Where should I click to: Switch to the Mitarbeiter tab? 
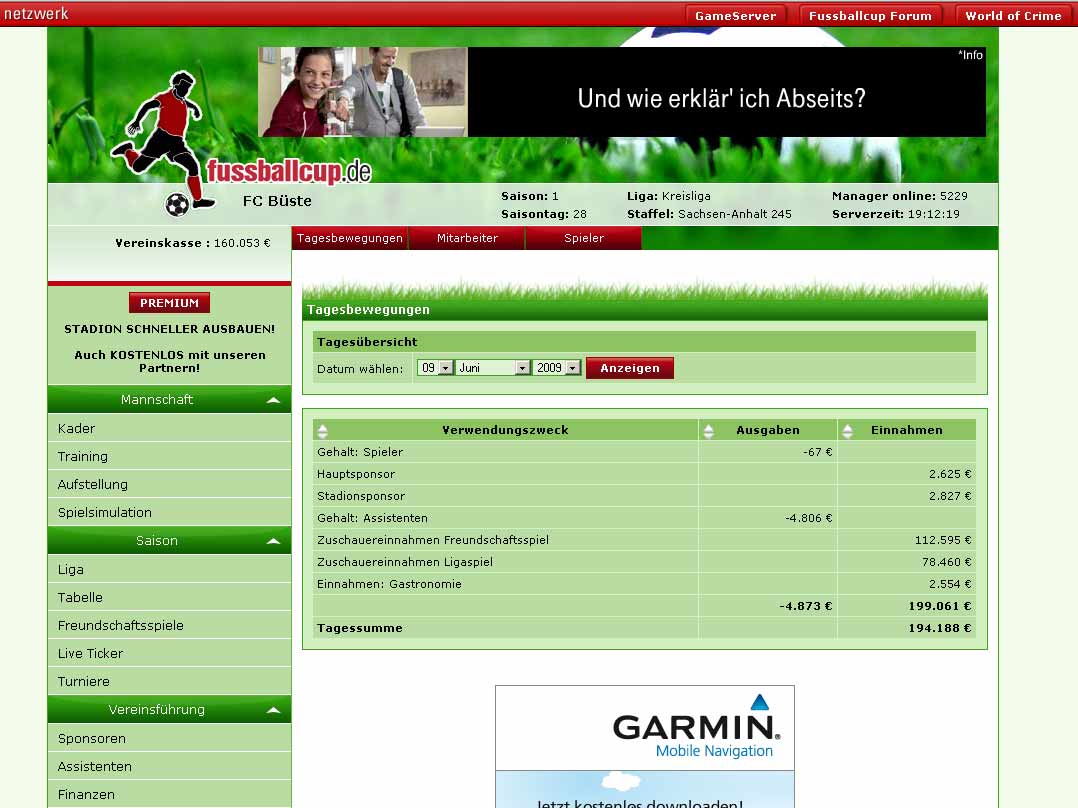pos(467,239)
